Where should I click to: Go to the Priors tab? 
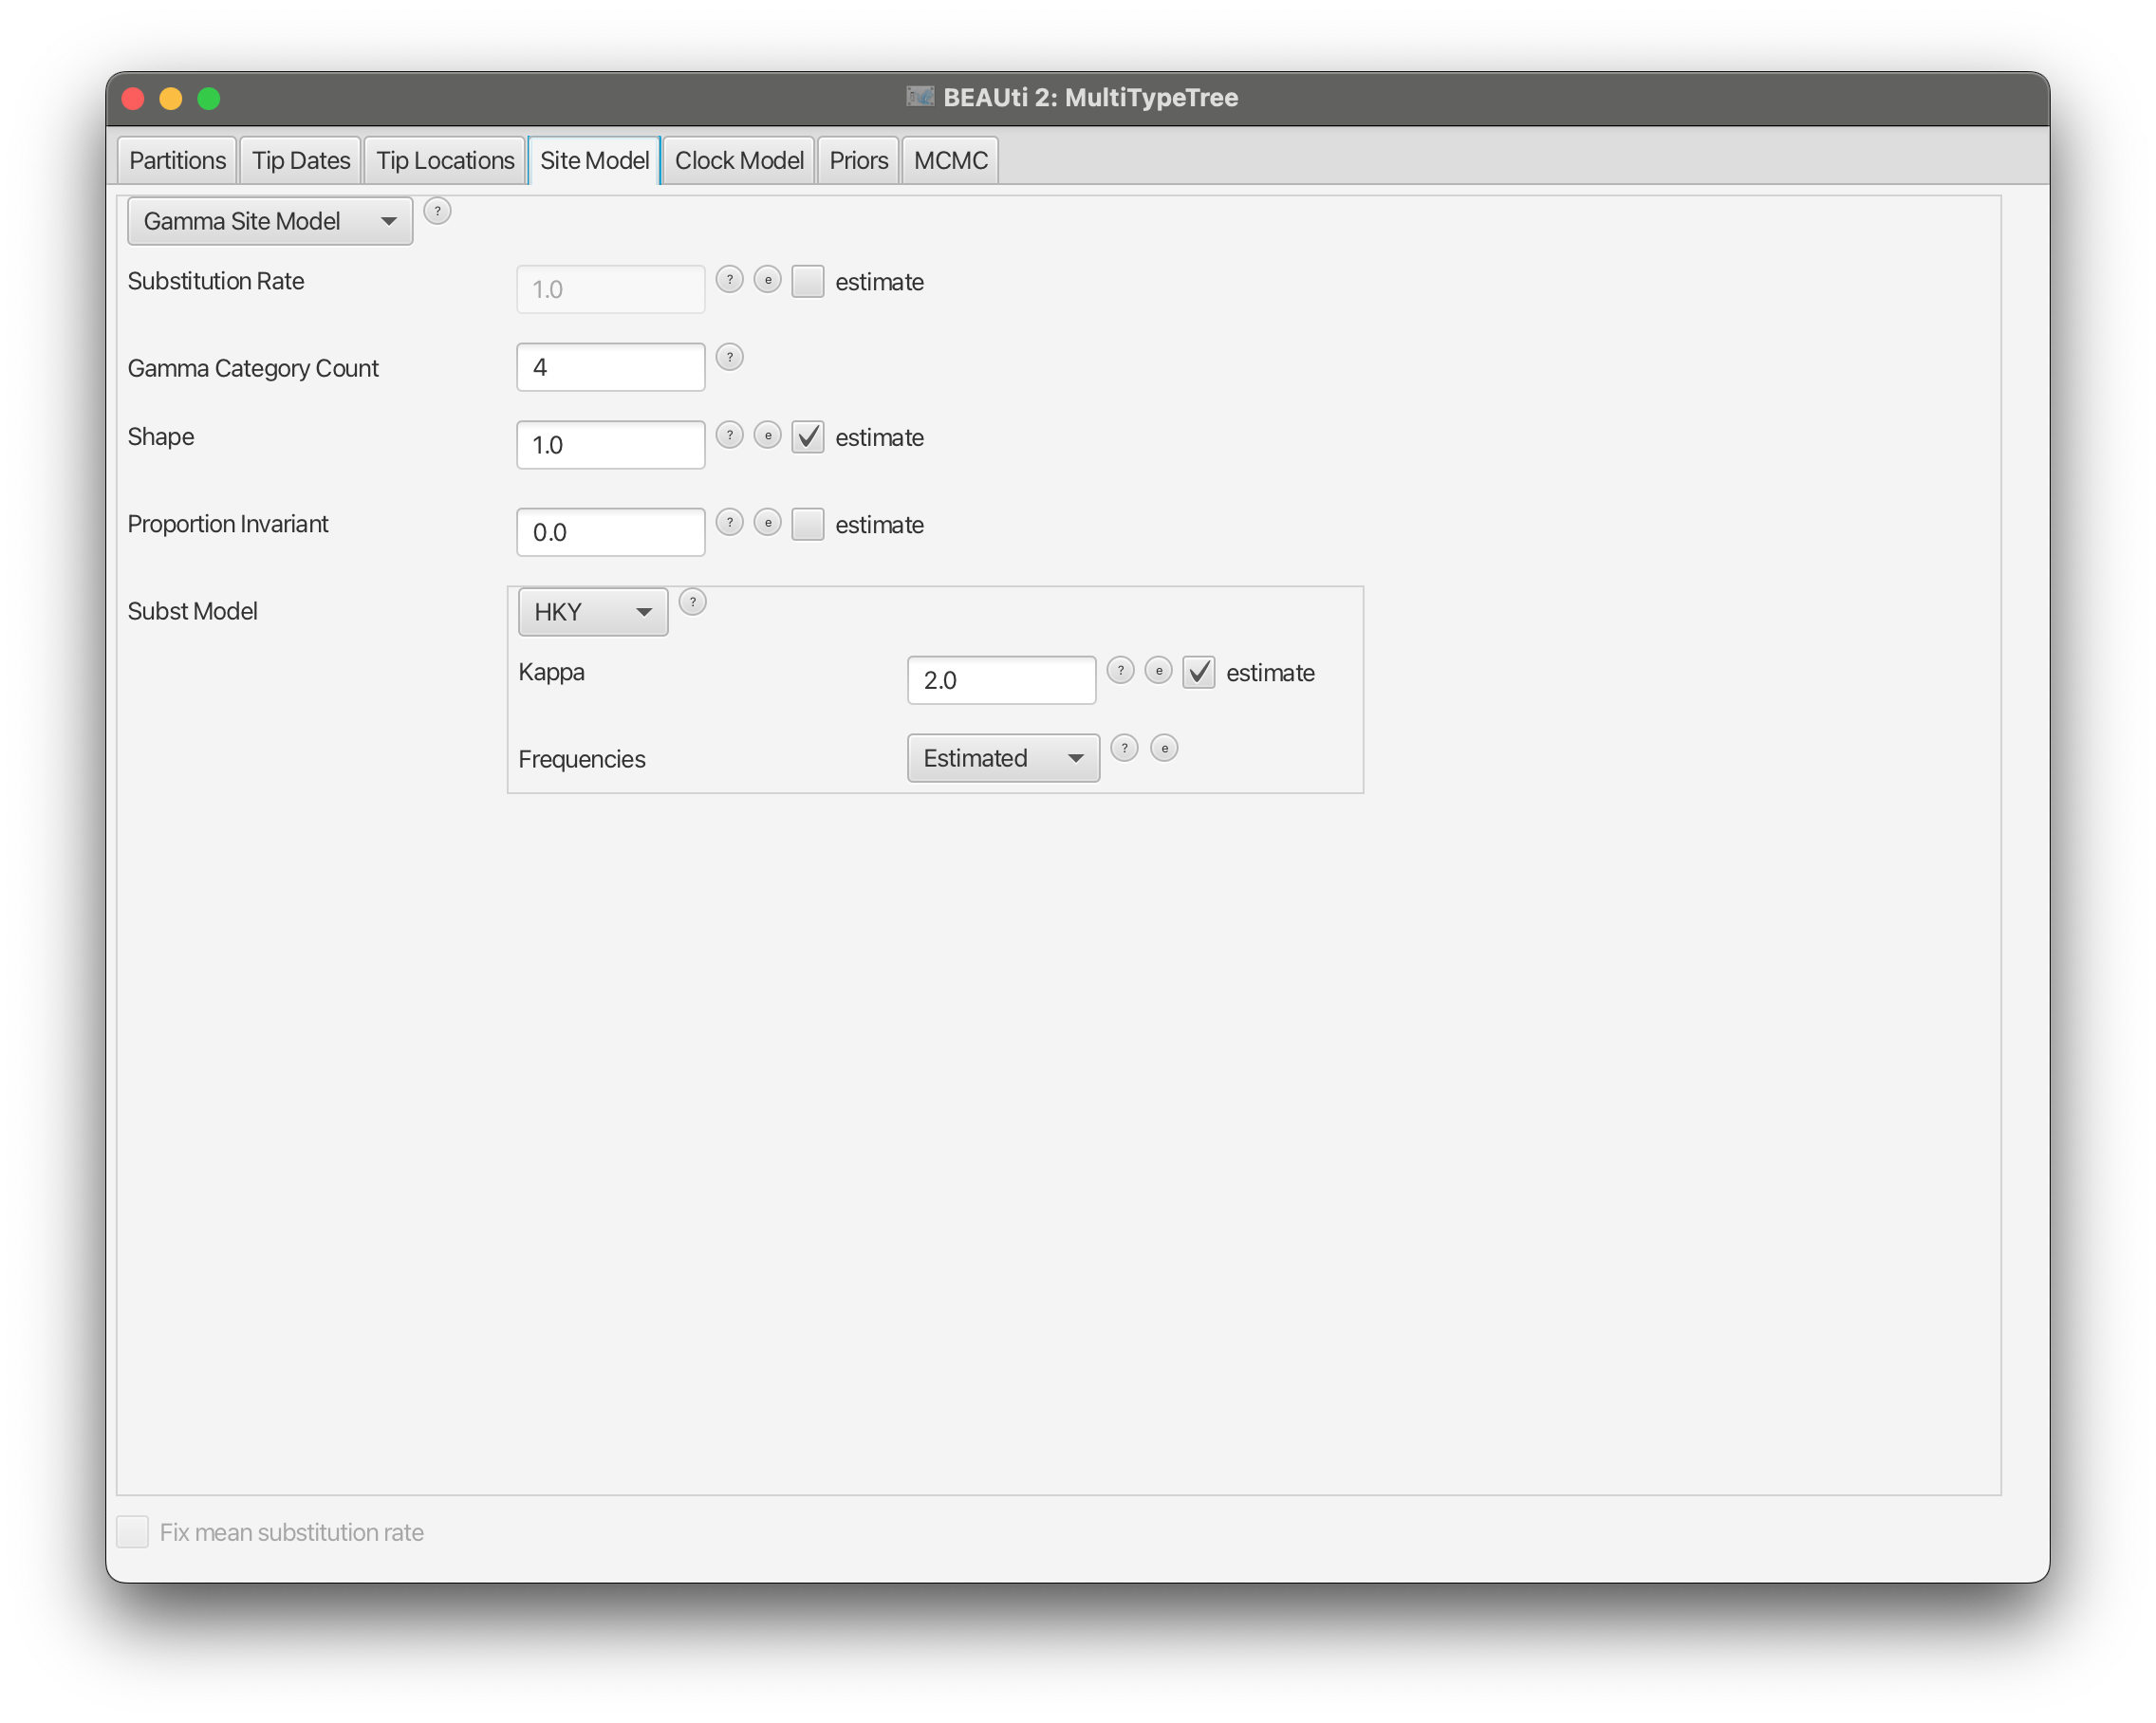click(858, 161)
